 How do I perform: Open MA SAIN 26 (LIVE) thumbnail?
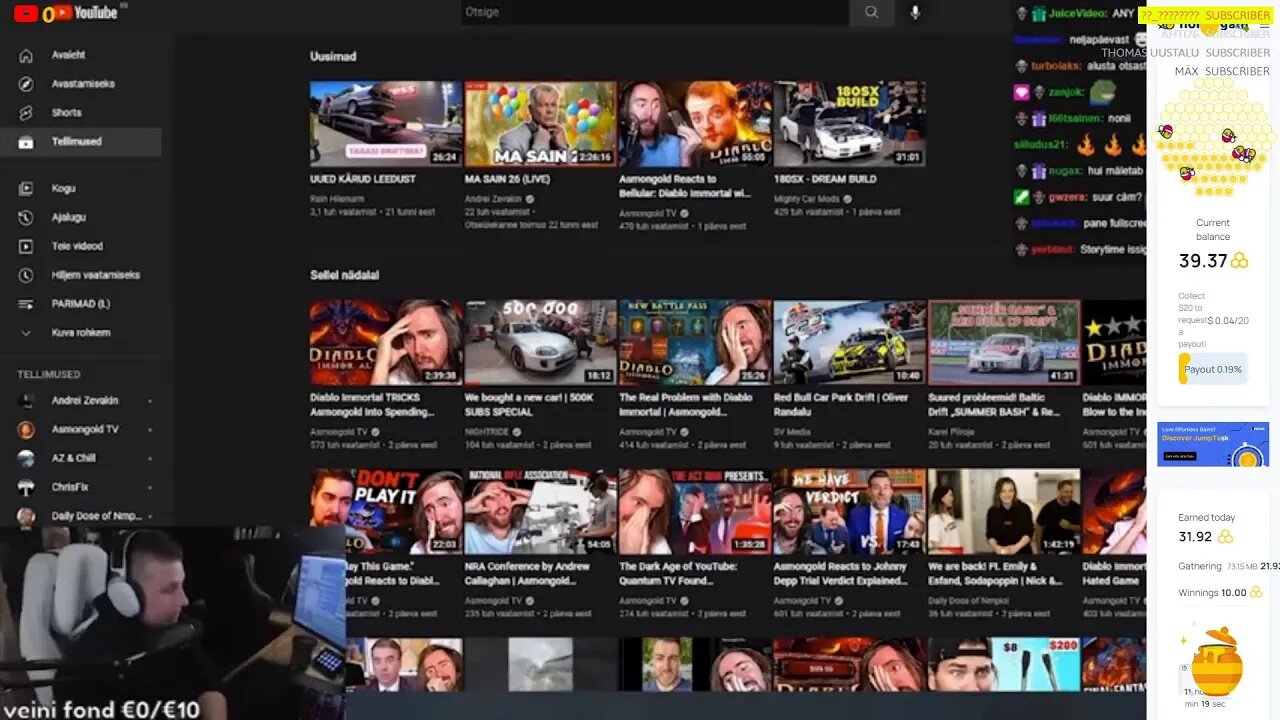541,123
